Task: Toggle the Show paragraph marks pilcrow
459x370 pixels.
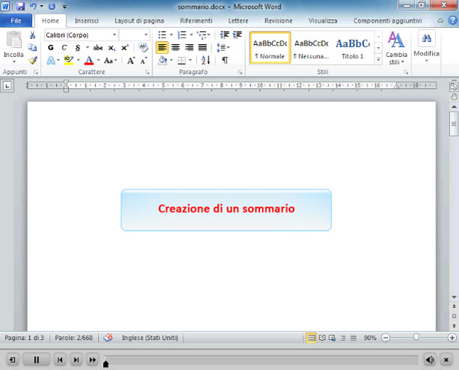Action: tap(225, 60)
